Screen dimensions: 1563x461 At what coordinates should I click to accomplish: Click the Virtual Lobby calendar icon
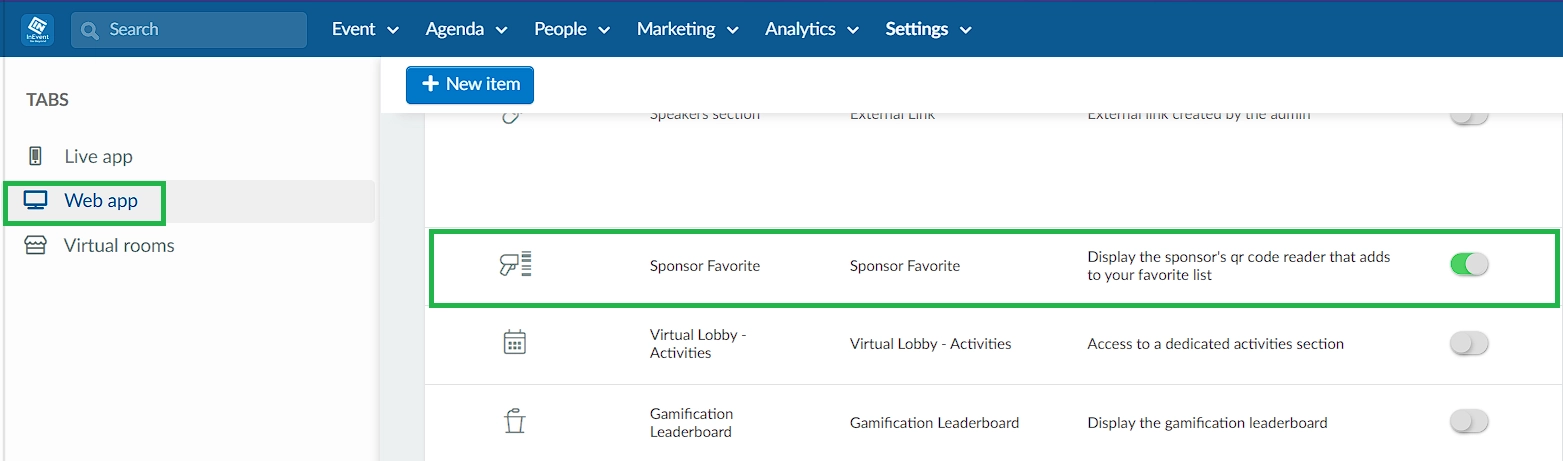coord(514,343)
